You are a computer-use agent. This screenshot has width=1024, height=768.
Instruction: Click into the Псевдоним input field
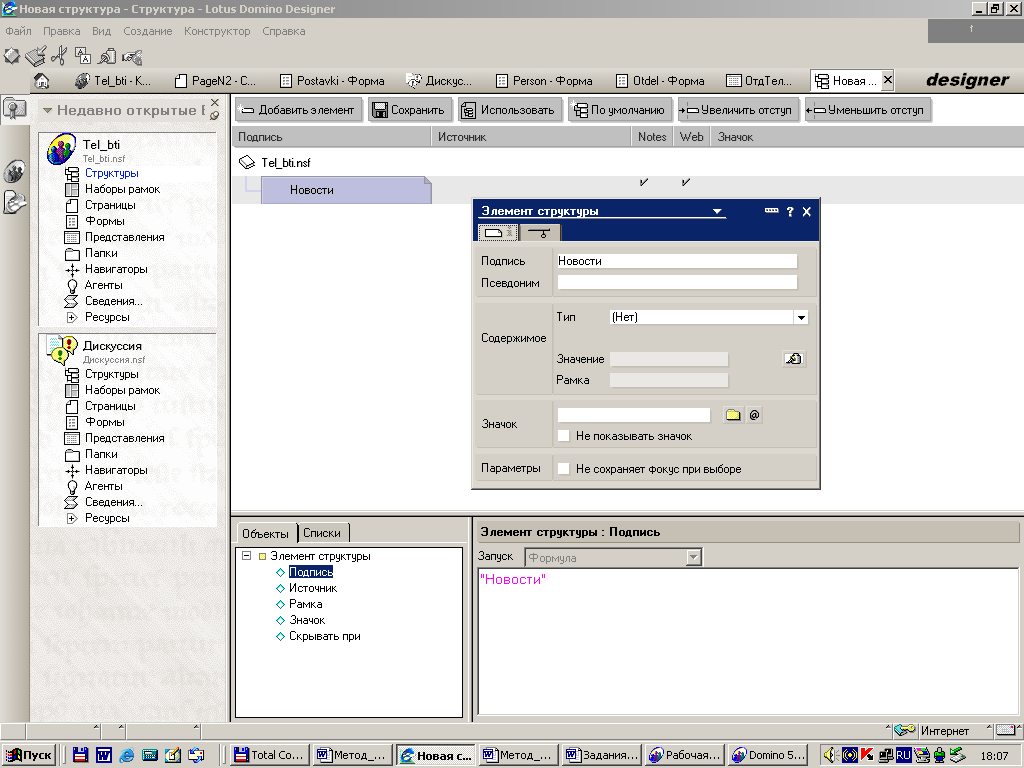coord(677,283)
